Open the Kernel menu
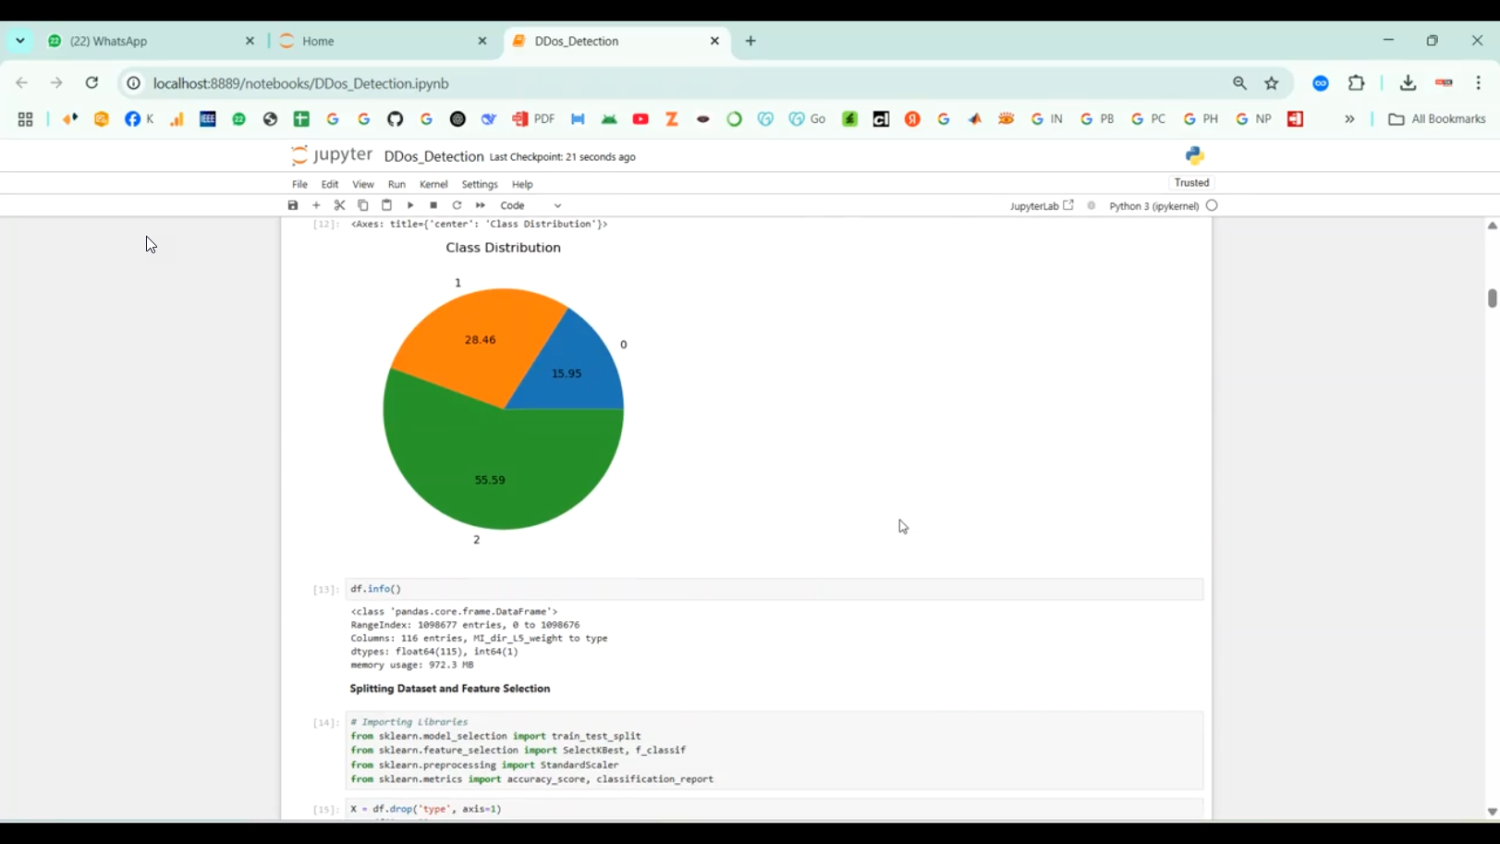 point(433,184)
